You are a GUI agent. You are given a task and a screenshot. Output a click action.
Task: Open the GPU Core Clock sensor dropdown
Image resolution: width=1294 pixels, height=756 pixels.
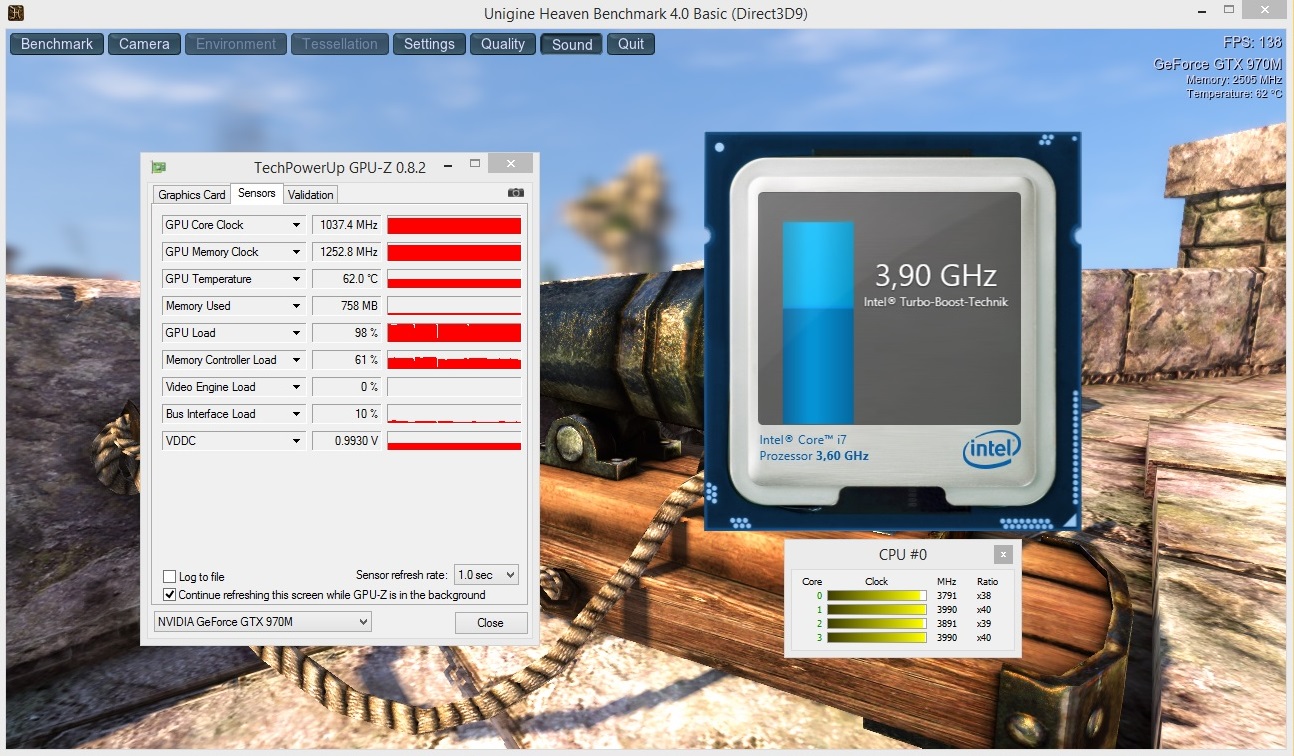click(296, 225)
